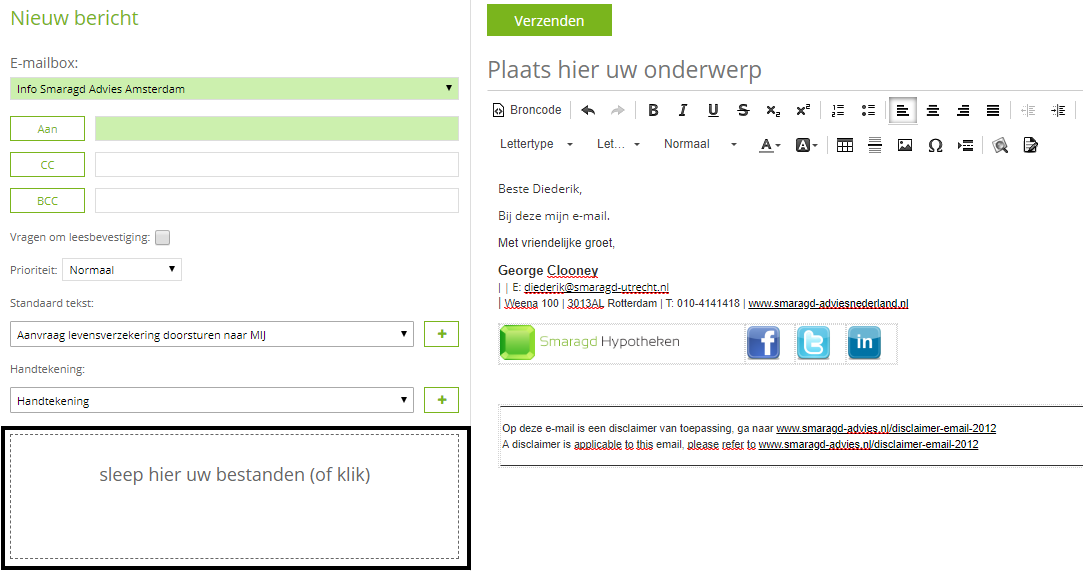Image resolution: width=1083 pixels, height=571 pixels.
Task: Open the Normaal paragraph format dropdown
Action: (700, 144)
